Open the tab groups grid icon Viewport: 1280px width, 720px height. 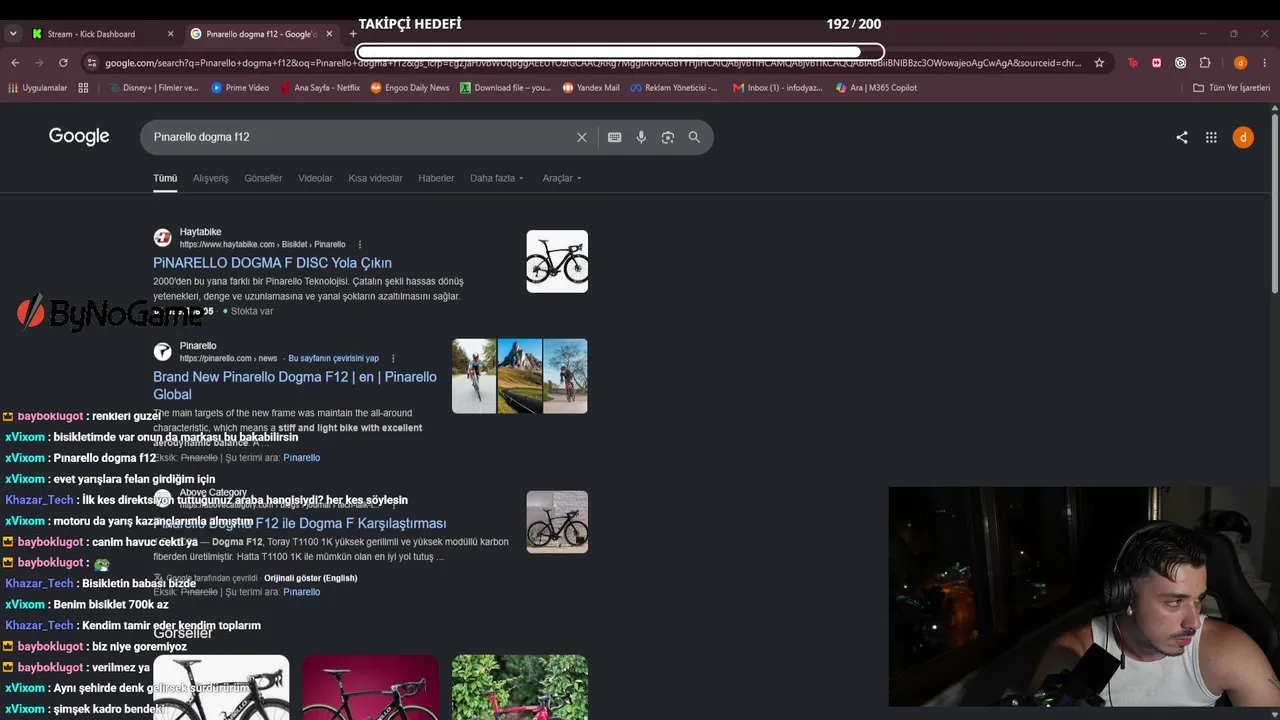pyautogui.click(x=83, y=88)
